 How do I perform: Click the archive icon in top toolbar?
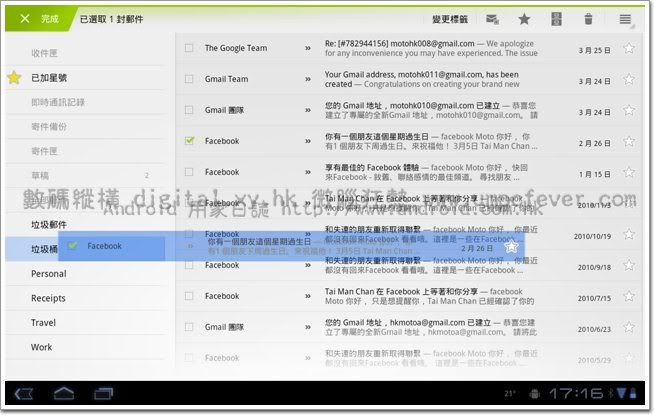point(556,19)
